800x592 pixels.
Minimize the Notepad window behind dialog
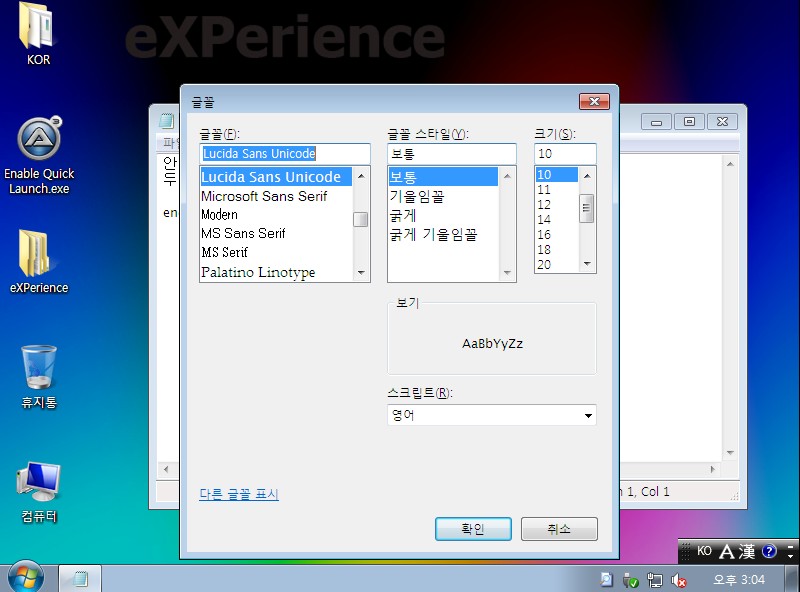click(x=657, y=121)
